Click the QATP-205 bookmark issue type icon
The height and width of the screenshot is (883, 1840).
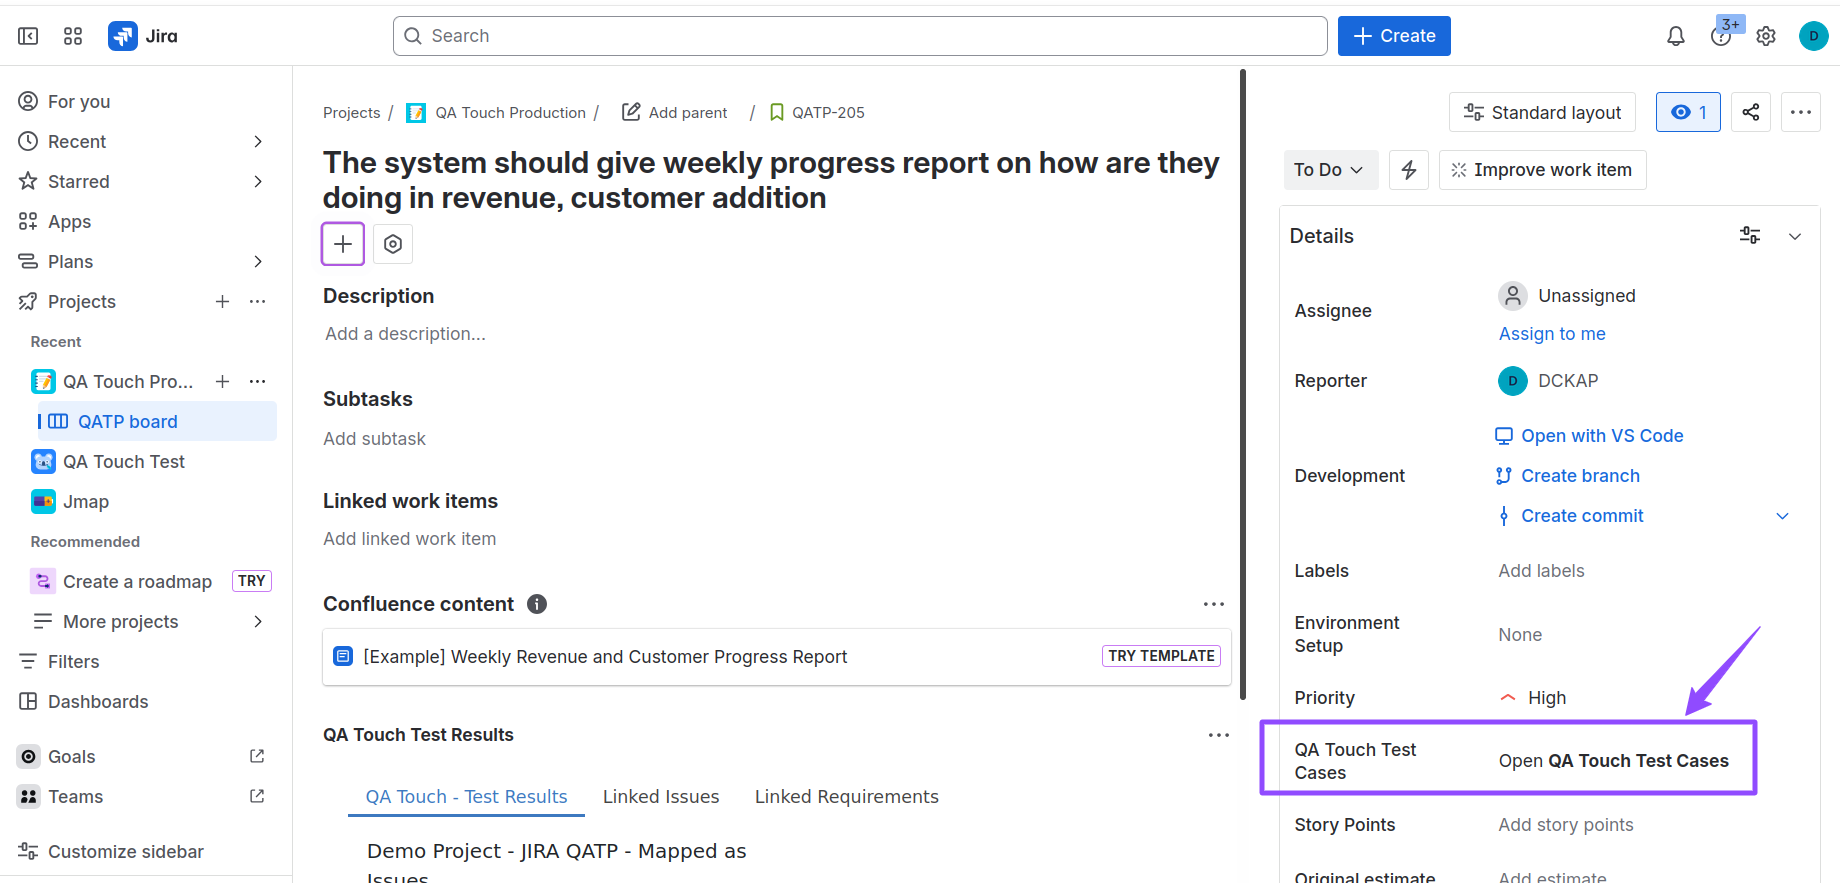tap(777, 113)
